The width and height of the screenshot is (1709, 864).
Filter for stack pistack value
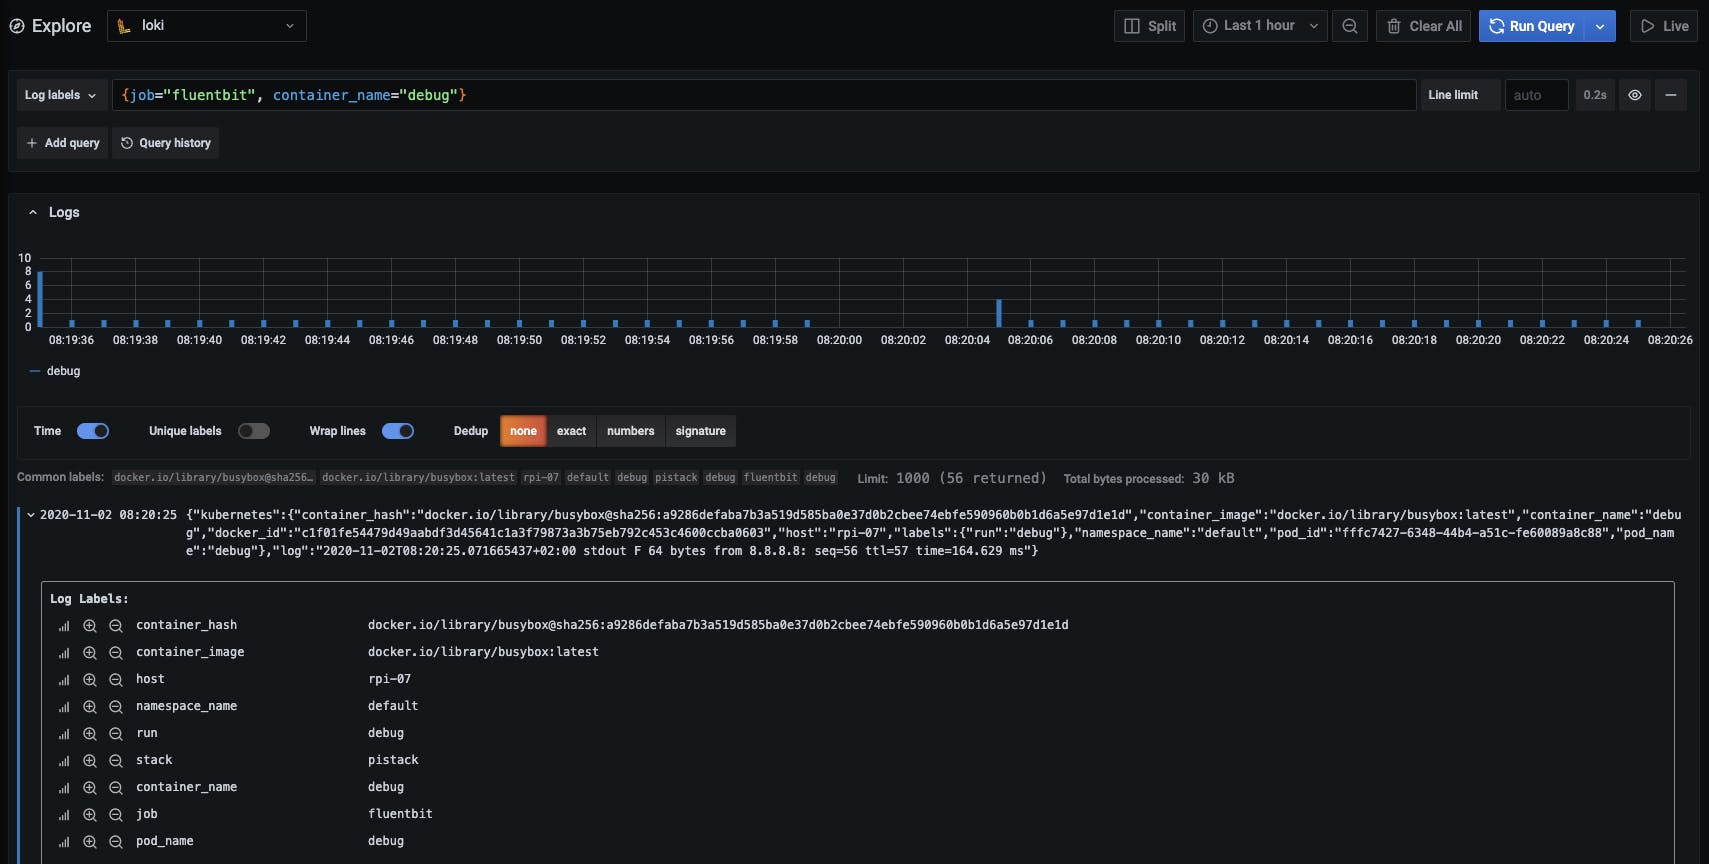(x=90, y=761)
